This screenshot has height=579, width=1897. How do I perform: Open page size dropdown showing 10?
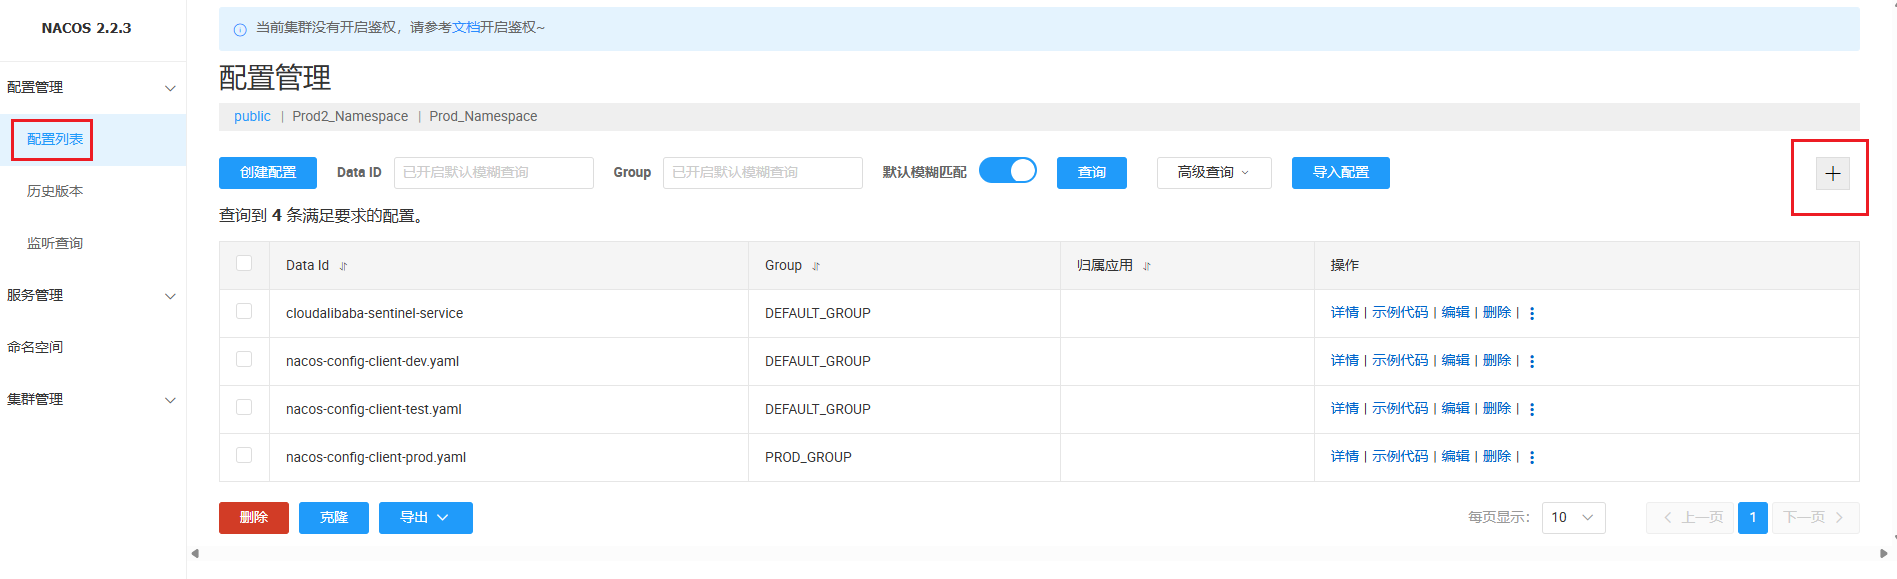(x=1573, y=518)
